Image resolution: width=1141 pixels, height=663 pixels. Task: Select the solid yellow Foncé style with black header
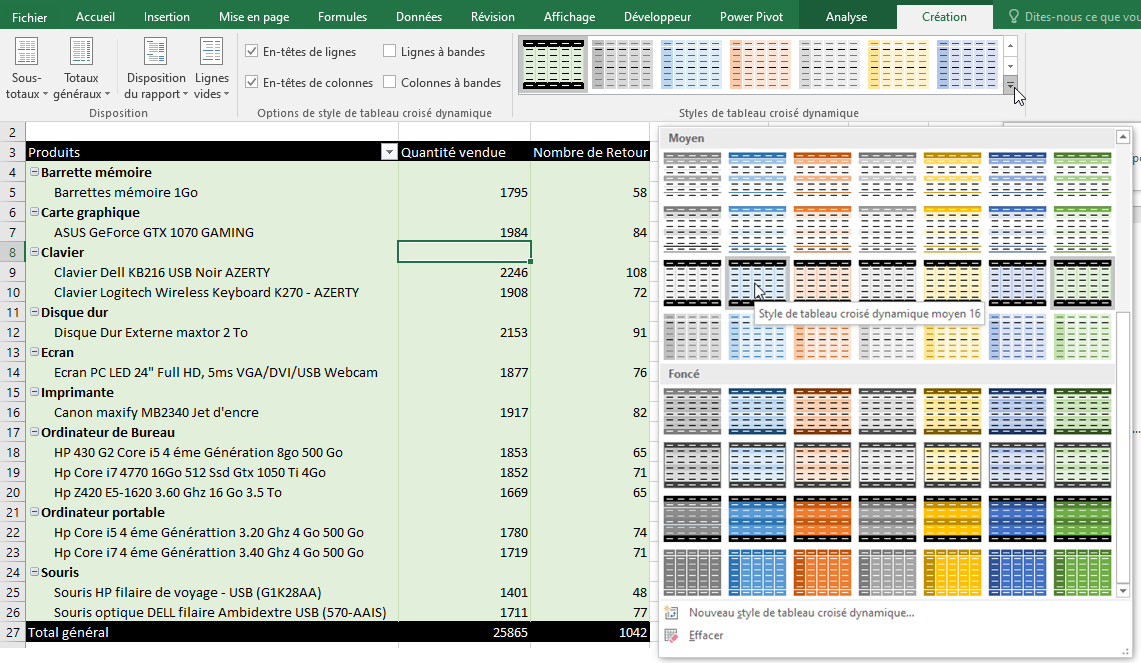[952, 519]
